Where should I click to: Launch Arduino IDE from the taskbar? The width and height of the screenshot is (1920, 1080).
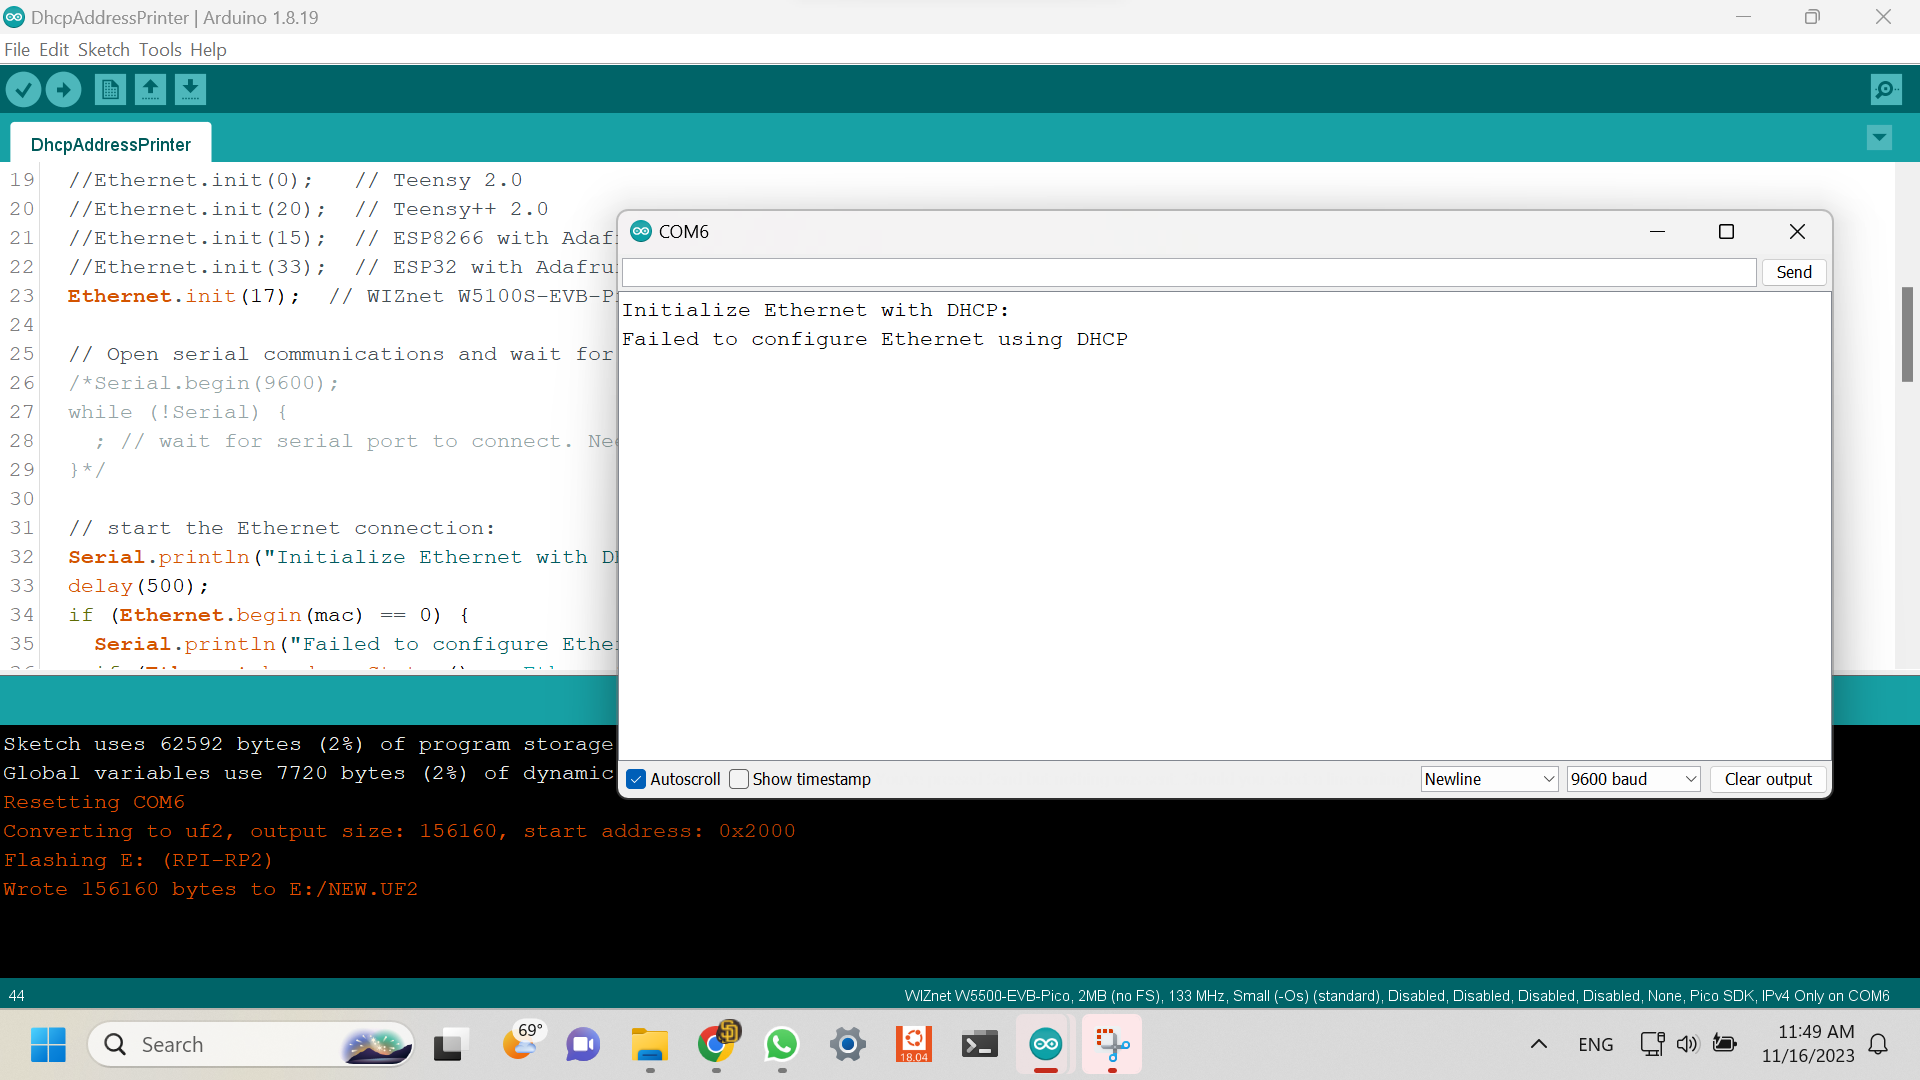pos(1045,1044)
